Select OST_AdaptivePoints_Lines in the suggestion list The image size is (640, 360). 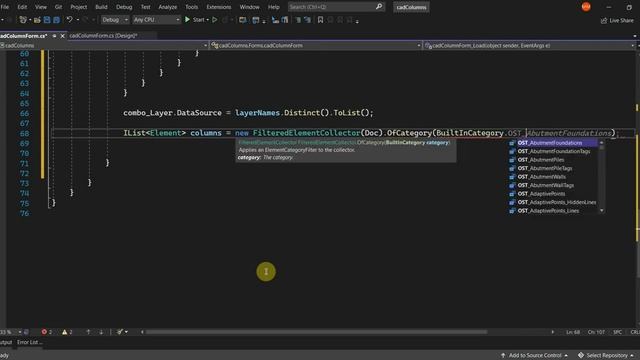pos(553,211)
